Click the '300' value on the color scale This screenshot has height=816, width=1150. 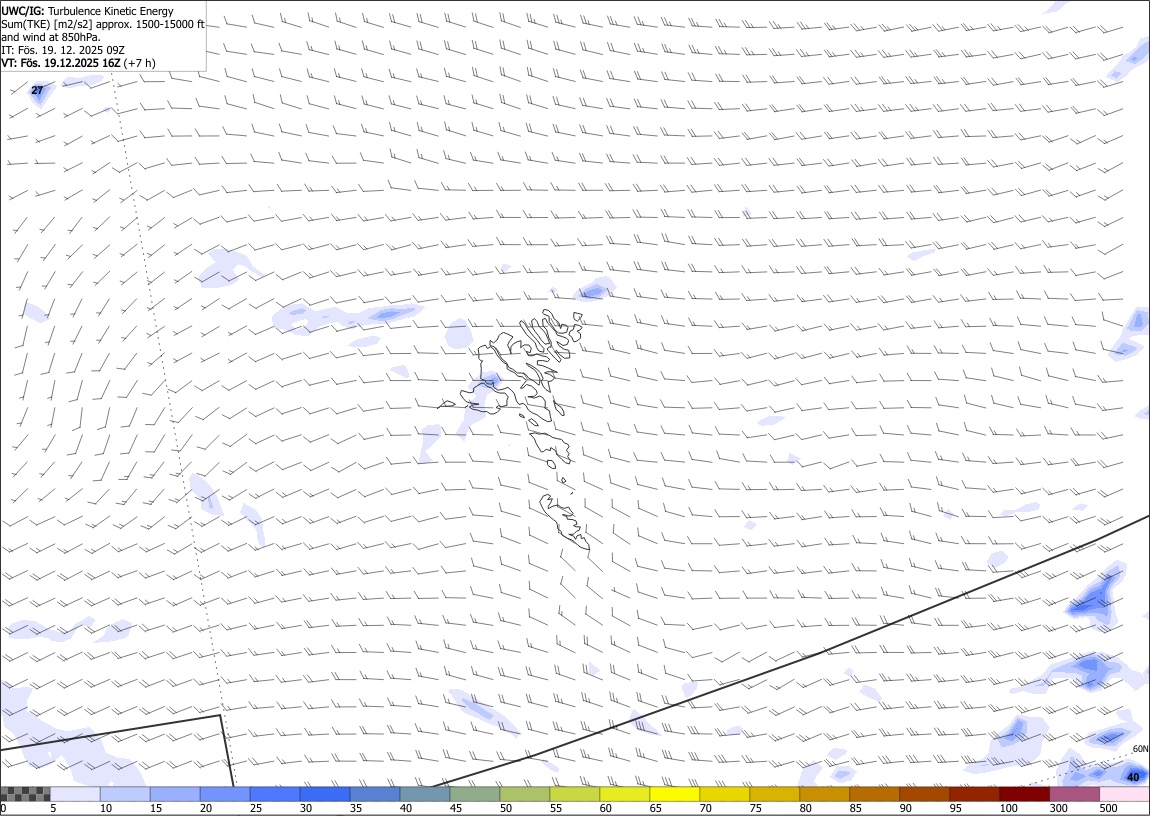[1058, 809]
